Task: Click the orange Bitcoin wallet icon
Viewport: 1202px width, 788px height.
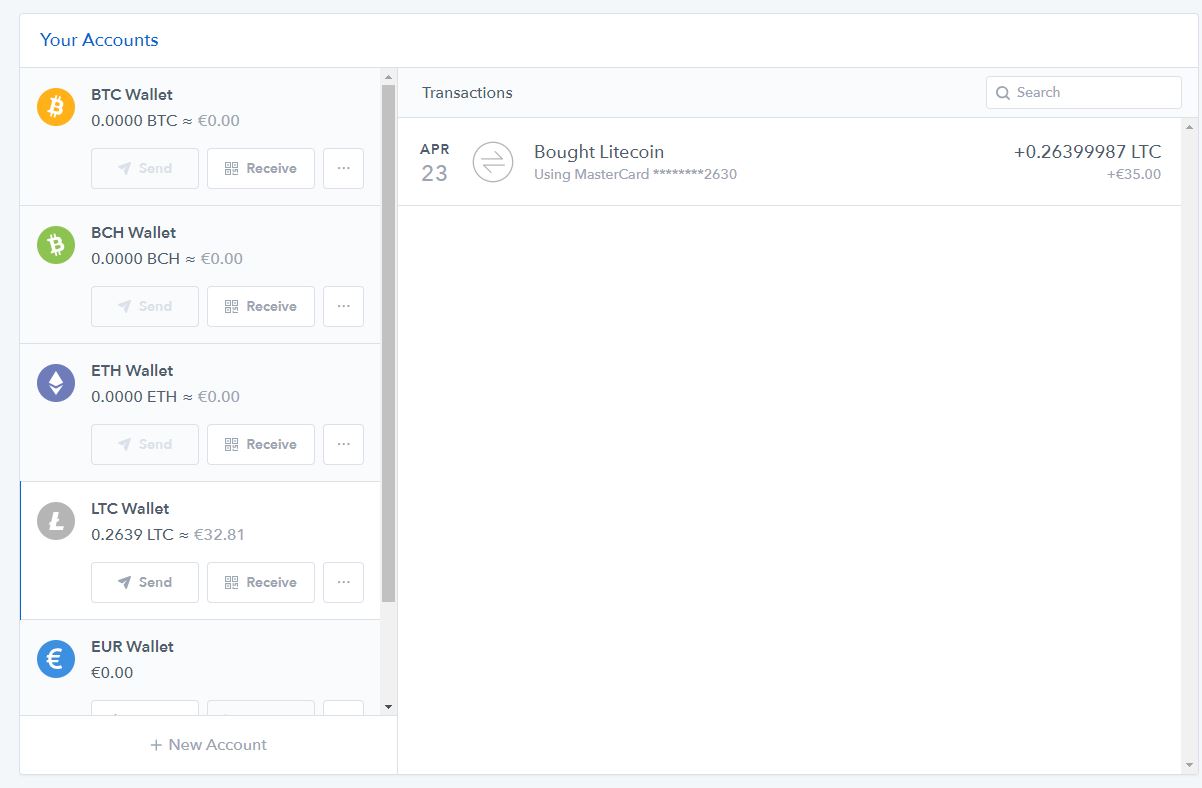Action: tap(56, 107)
